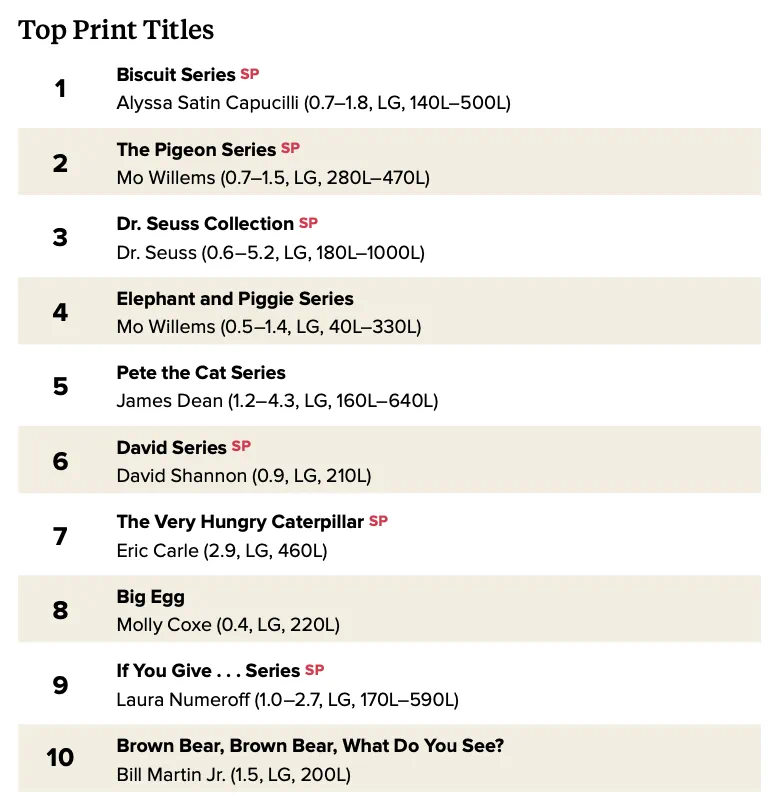Click the SP badge beside The Pigeon Series
Viewport: 782px width, 812px height.
click(291, 149)
